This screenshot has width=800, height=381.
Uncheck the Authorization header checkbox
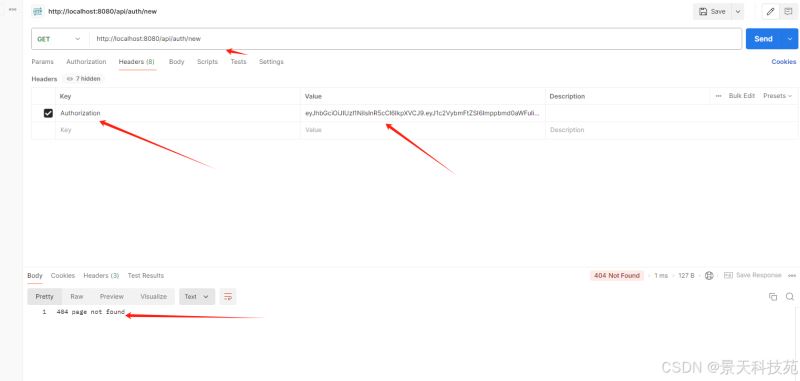[48, 113]
